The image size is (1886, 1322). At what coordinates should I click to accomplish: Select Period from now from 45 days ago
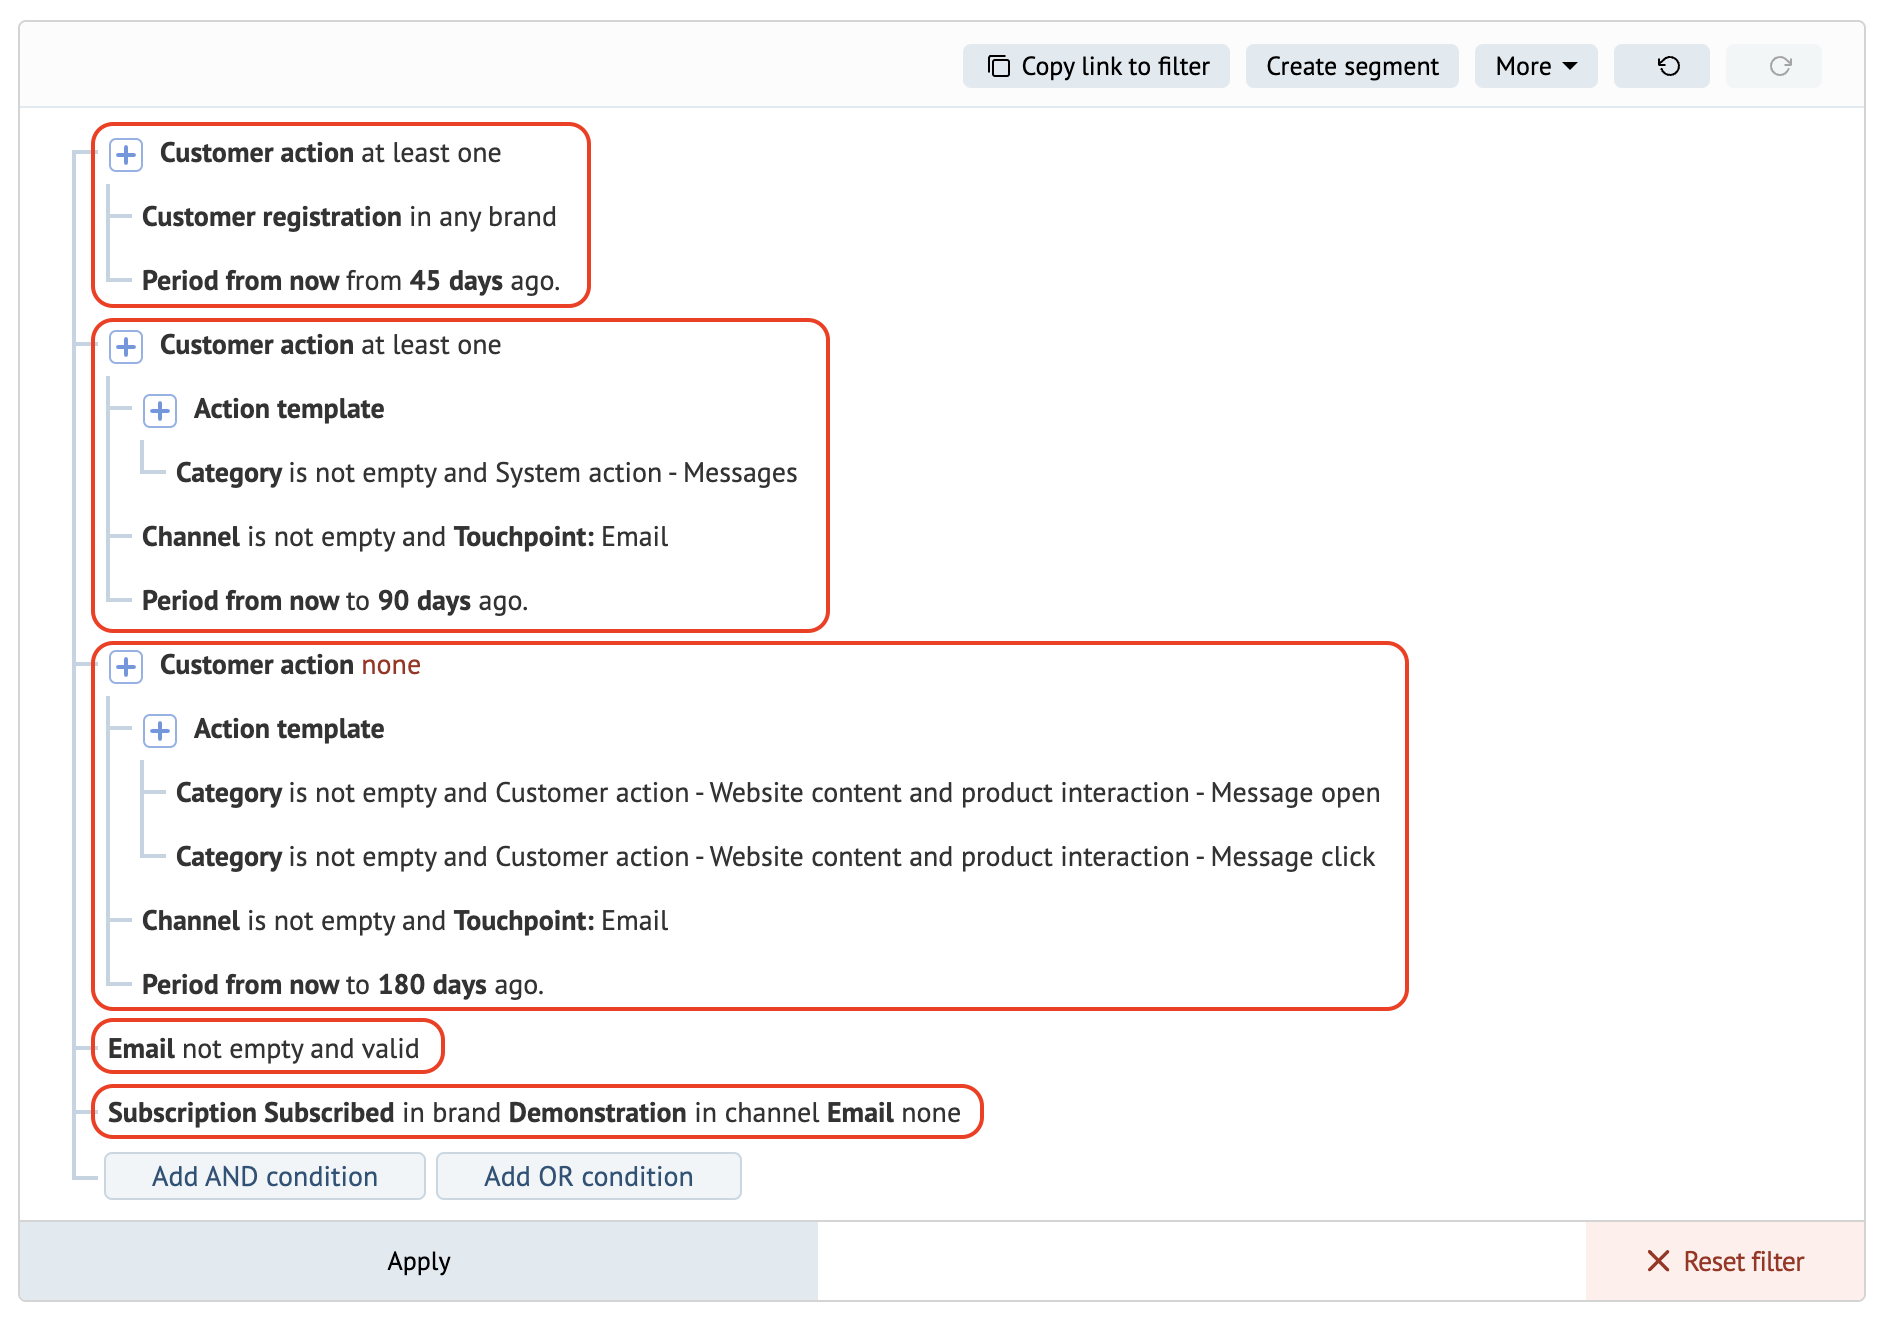coord(351,281)
